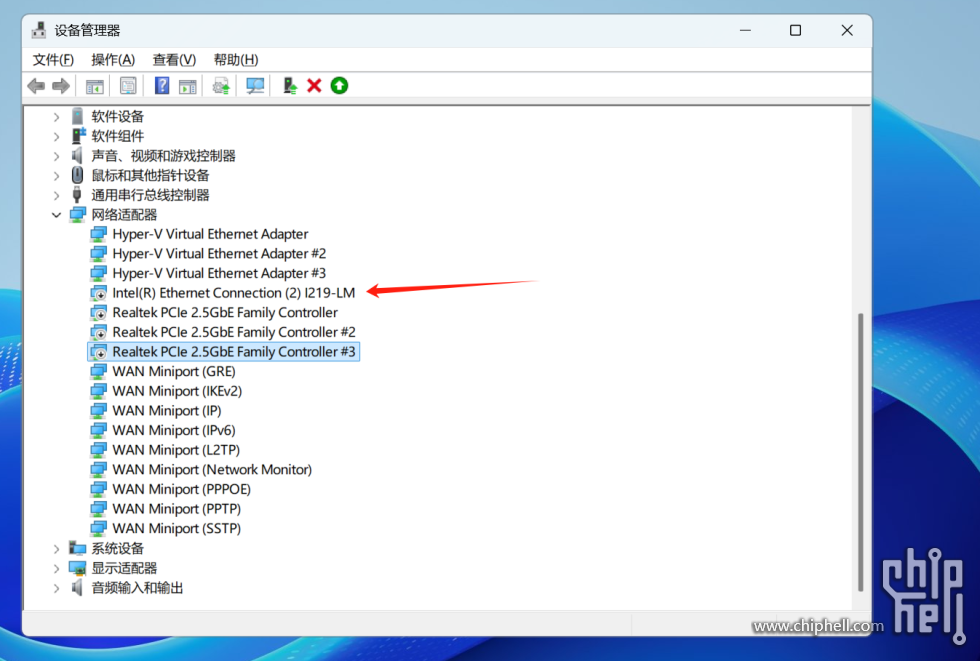Select WAN Miniport (PPTP)
The height and width of the screenshot is (661, 980).
click(x=177, y=509)
